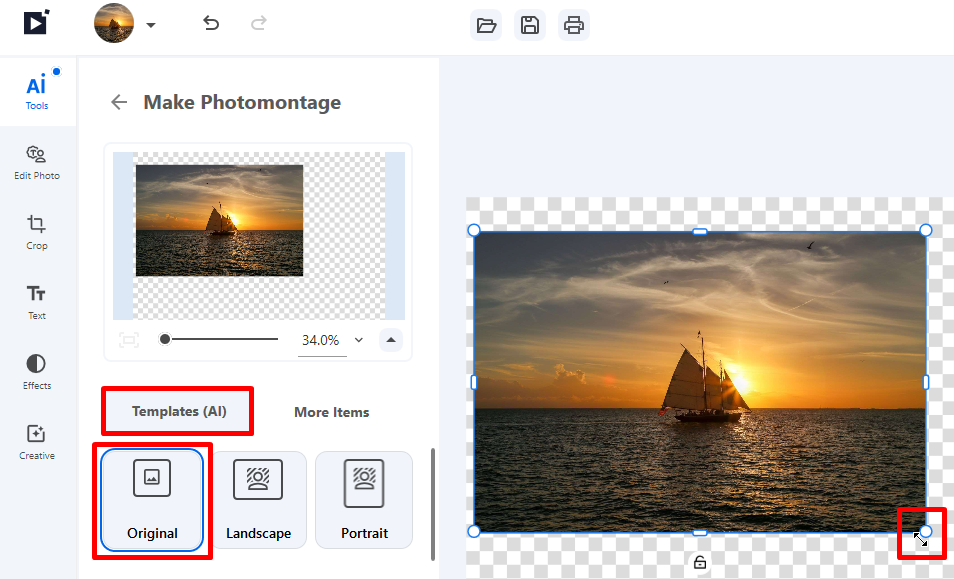Viewport: 954px width, 579px height.
Task: Click the sailboat profile thumbnail
Action: click(x=114, y=23)
